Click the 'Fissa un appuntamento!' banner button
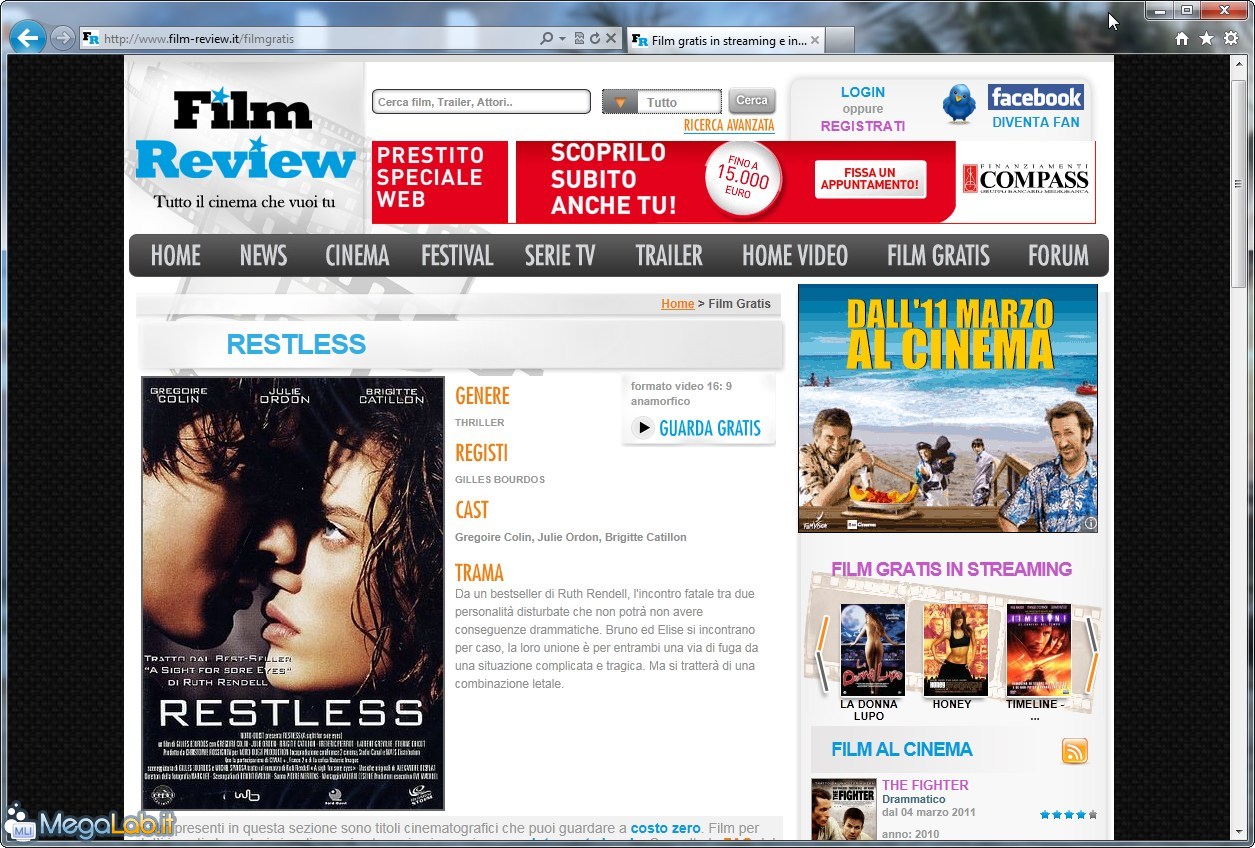 pyautogui.click(x=870, y=180)
